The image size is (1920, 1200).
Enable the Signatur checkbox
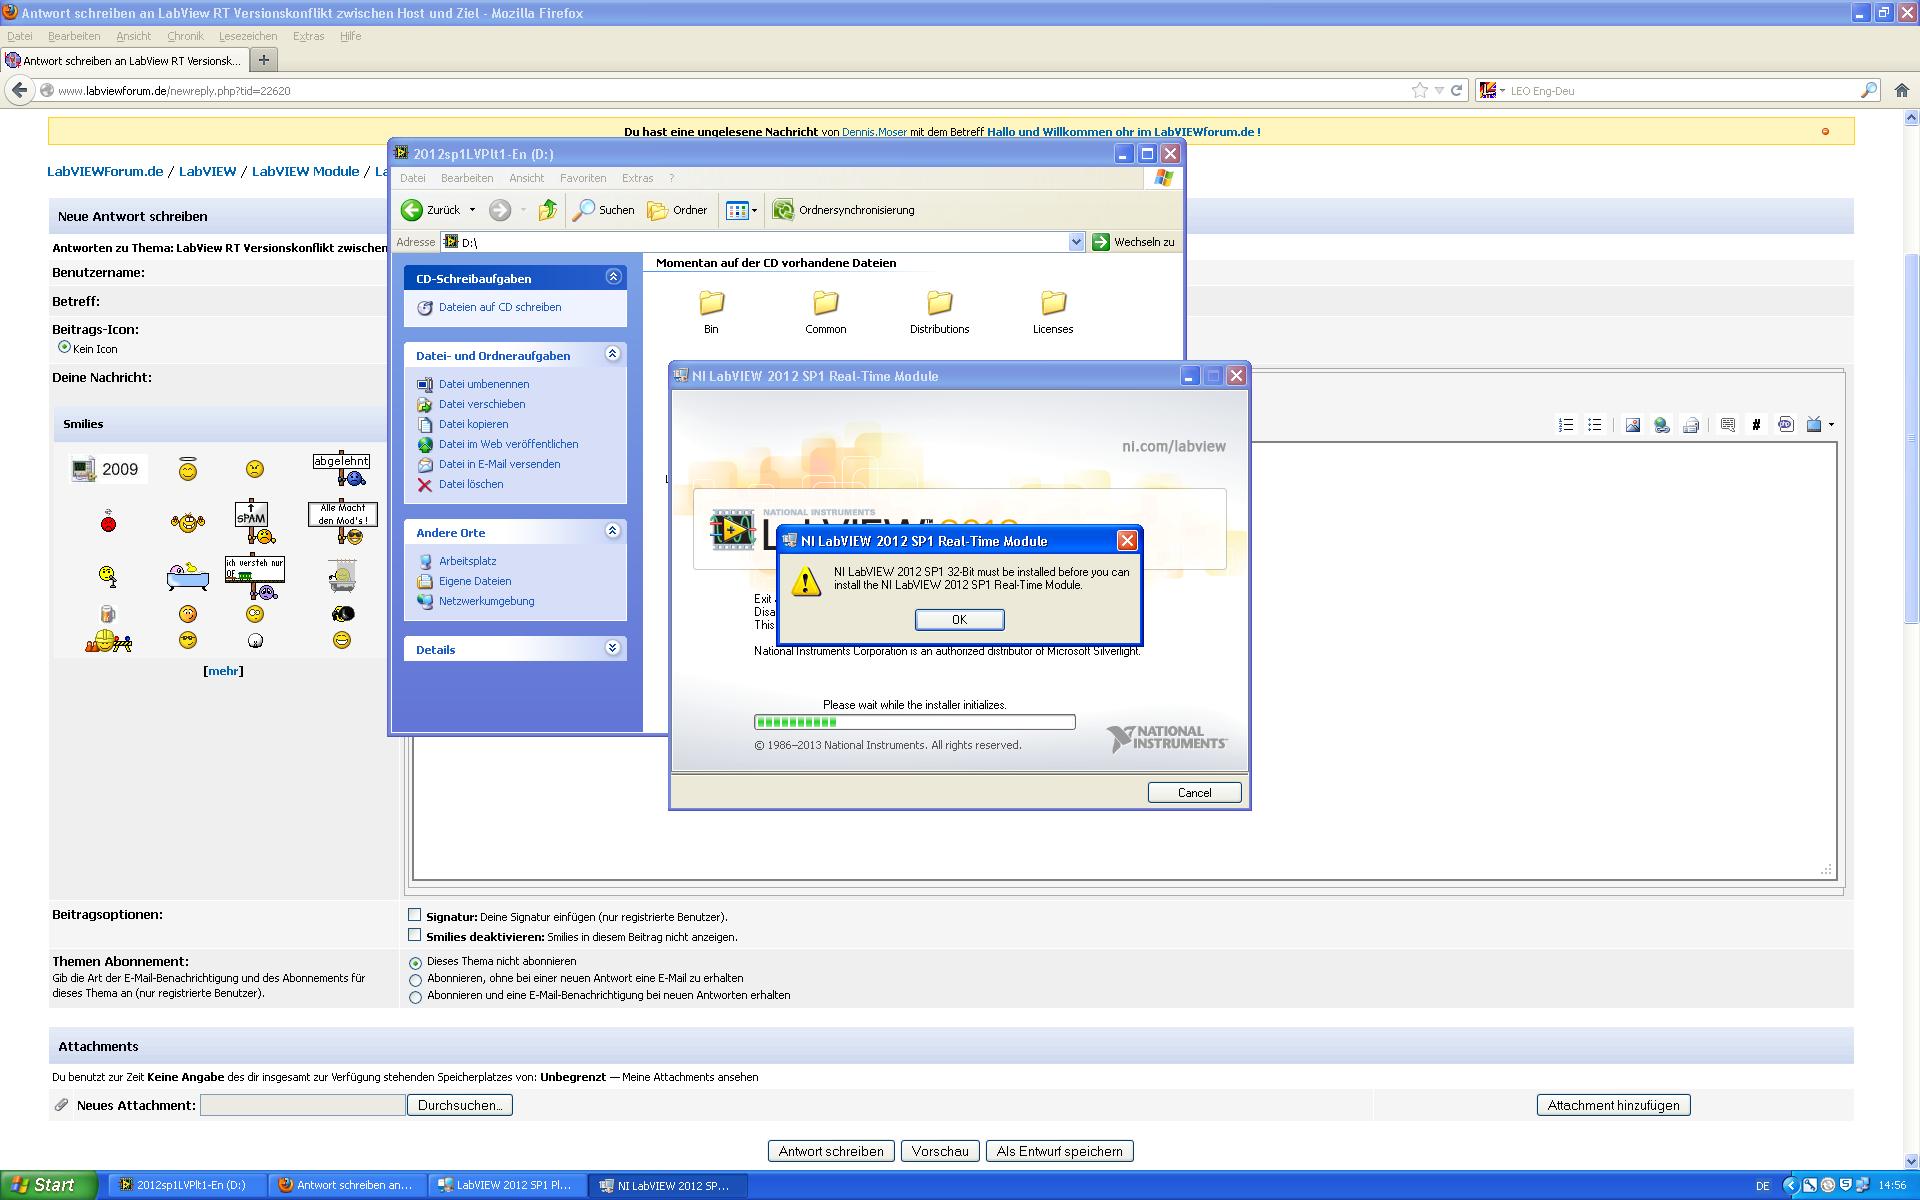415,915
